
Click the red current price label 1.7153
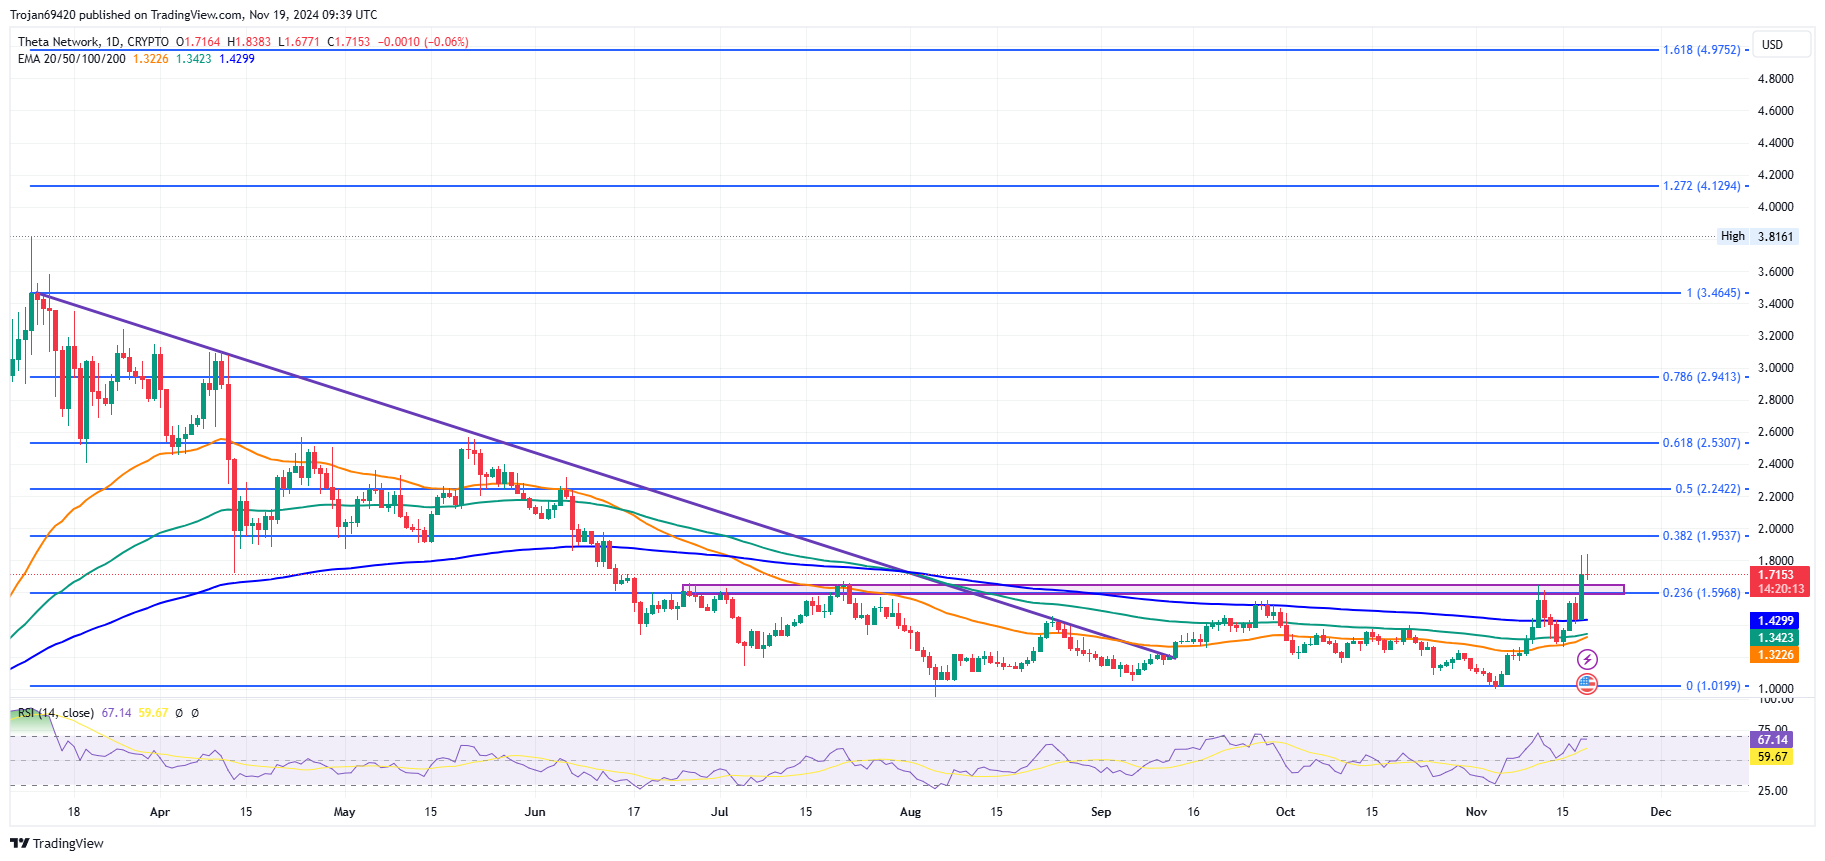pos(1776,575)
